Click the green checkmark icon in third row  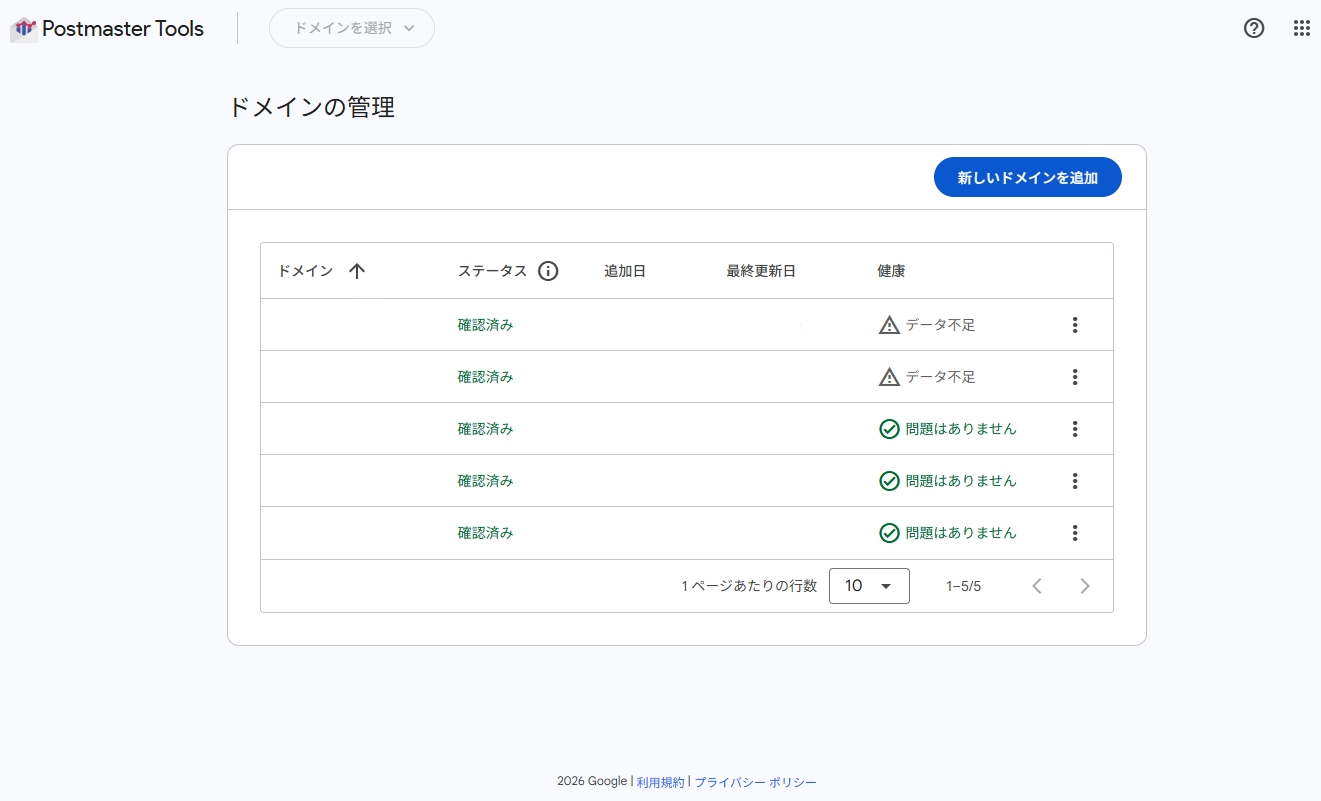pyautogui.click(x=889, y=429)
